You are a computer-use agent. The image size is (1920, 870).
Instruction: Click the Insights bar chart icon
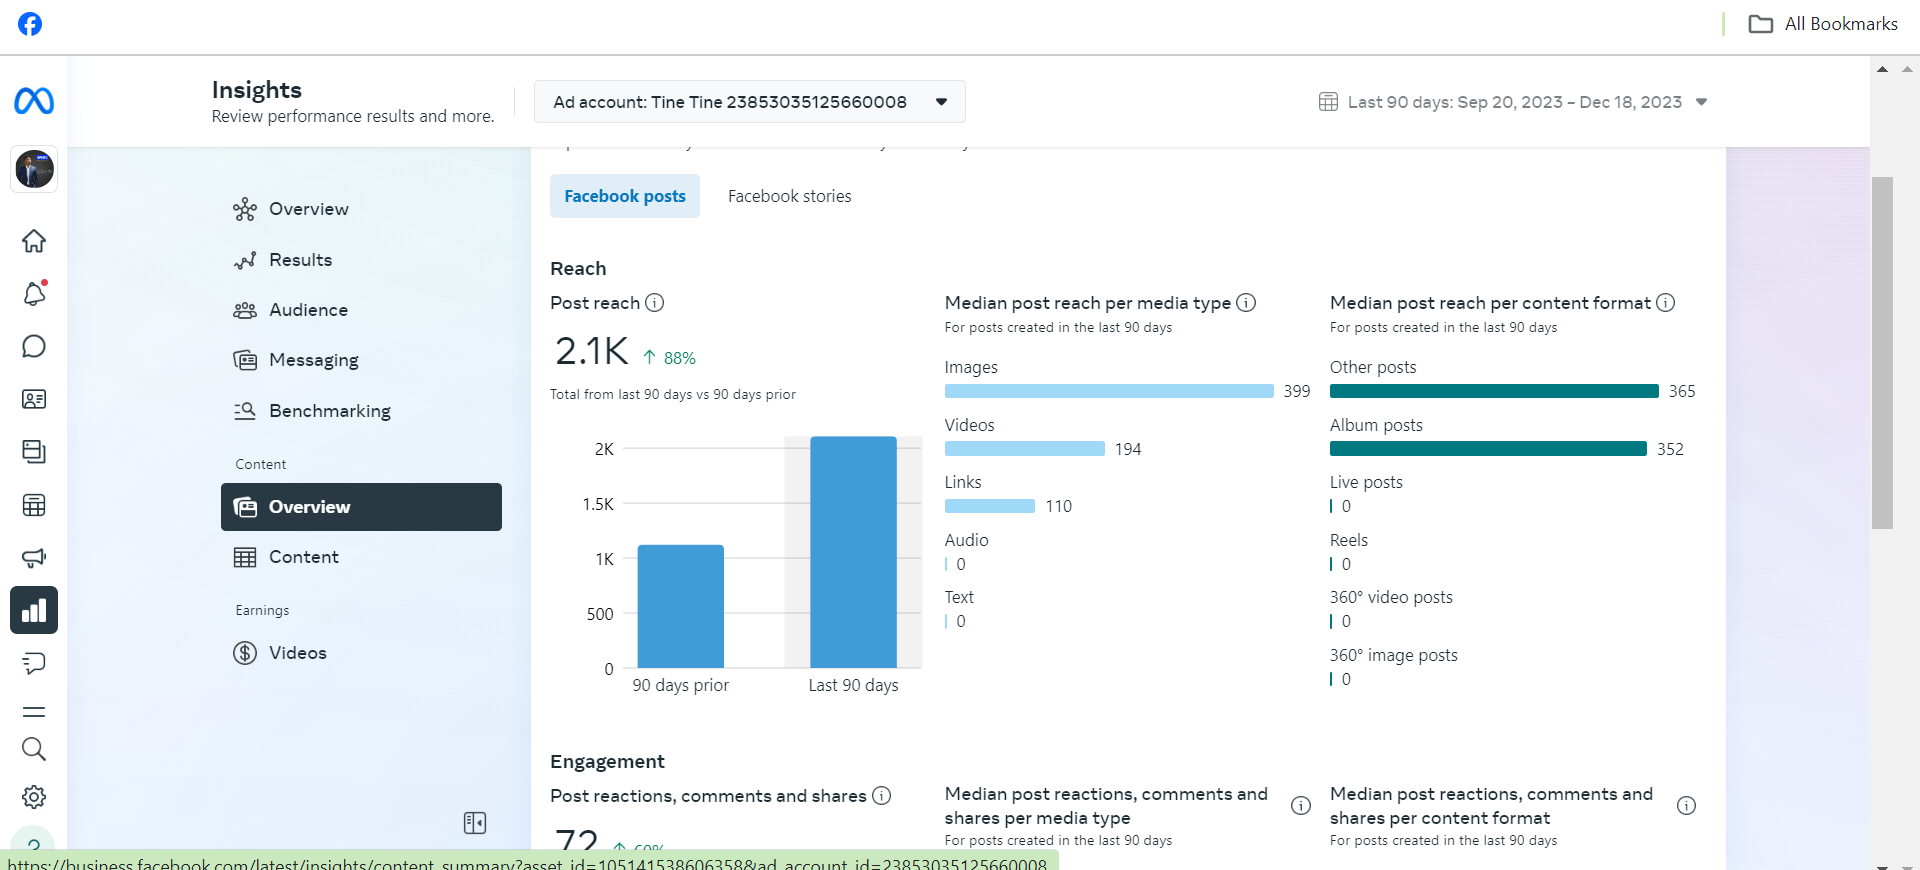tap(34, 610)
